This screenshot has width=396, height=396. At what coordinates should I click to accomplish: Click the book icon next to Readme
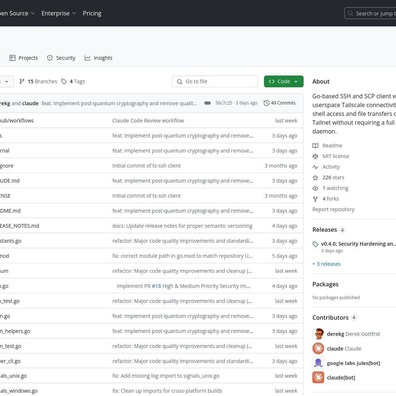click(315, 146)
